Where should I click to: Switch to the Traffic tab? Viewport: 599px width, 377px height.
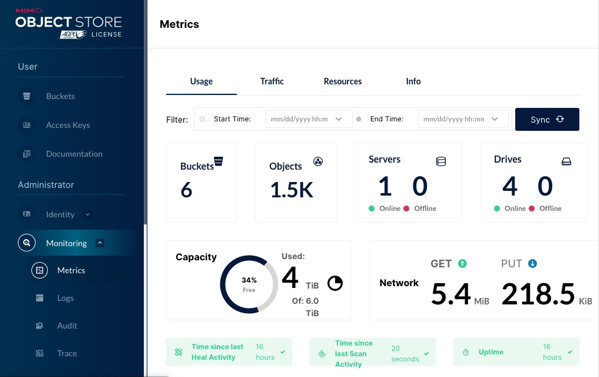pyautogui.click(x=272, y=81)
